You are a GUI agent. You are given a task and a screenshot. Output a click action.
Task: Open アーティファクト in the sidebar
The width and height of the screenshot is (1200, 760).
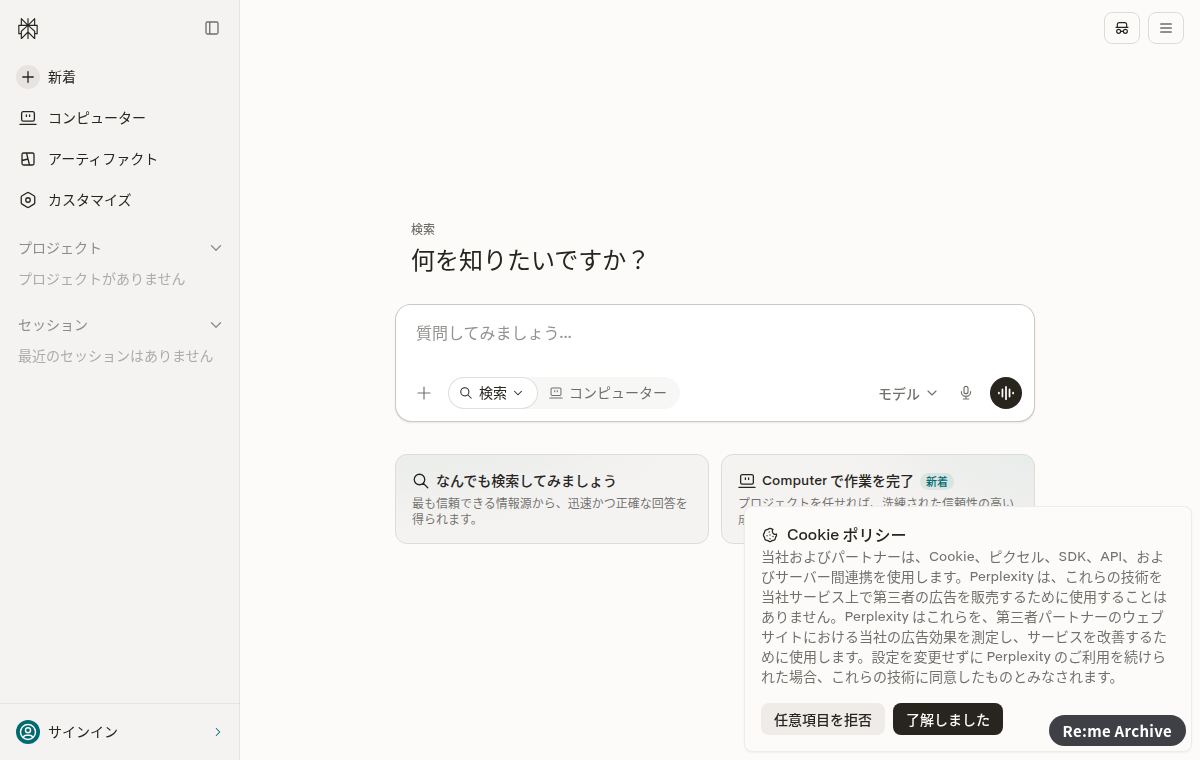point(120,159)
